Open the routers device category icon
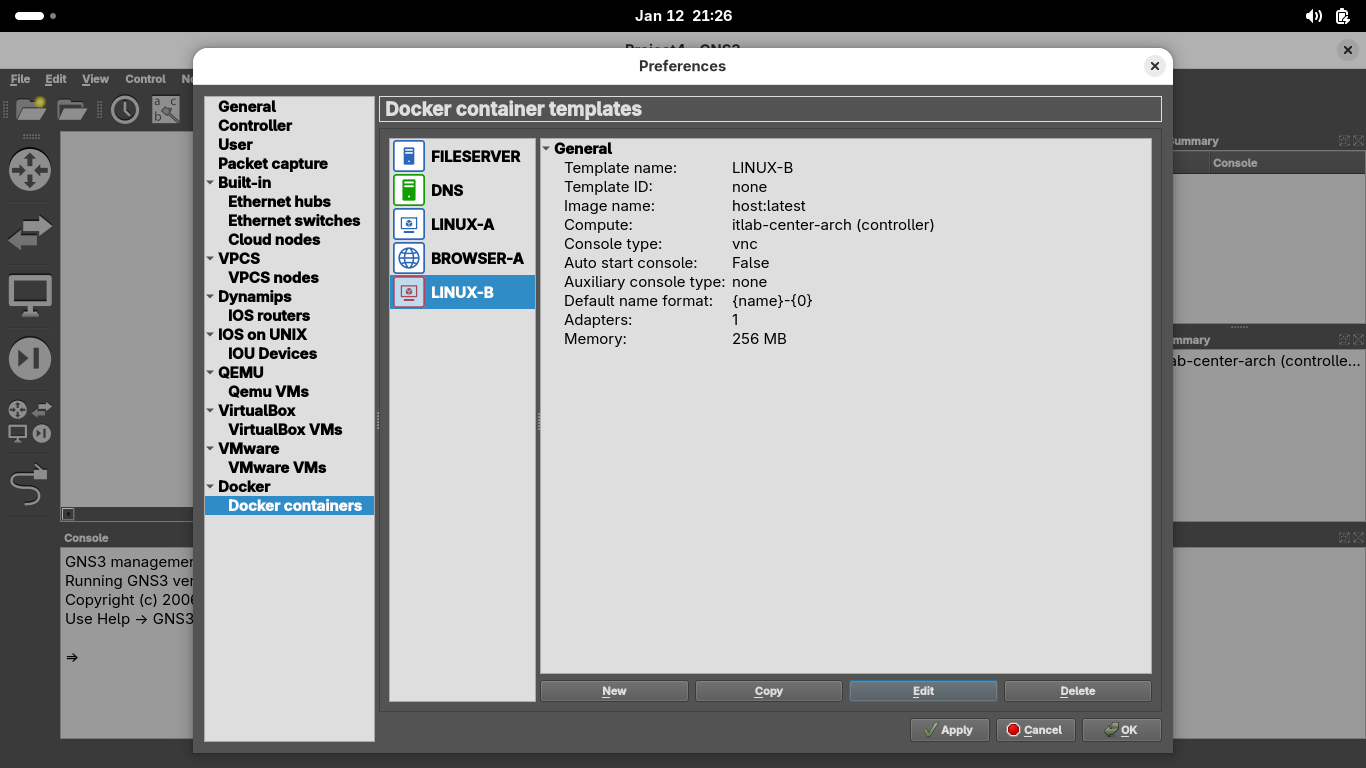1366x768 pixels. (30, 170)
